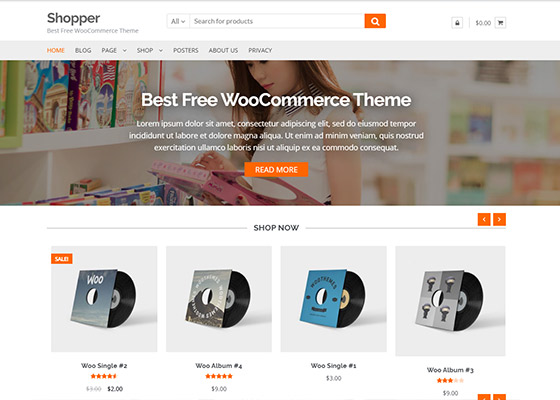
Task: Click the Woo Album #3 star rating
Action: coord(450,380)
